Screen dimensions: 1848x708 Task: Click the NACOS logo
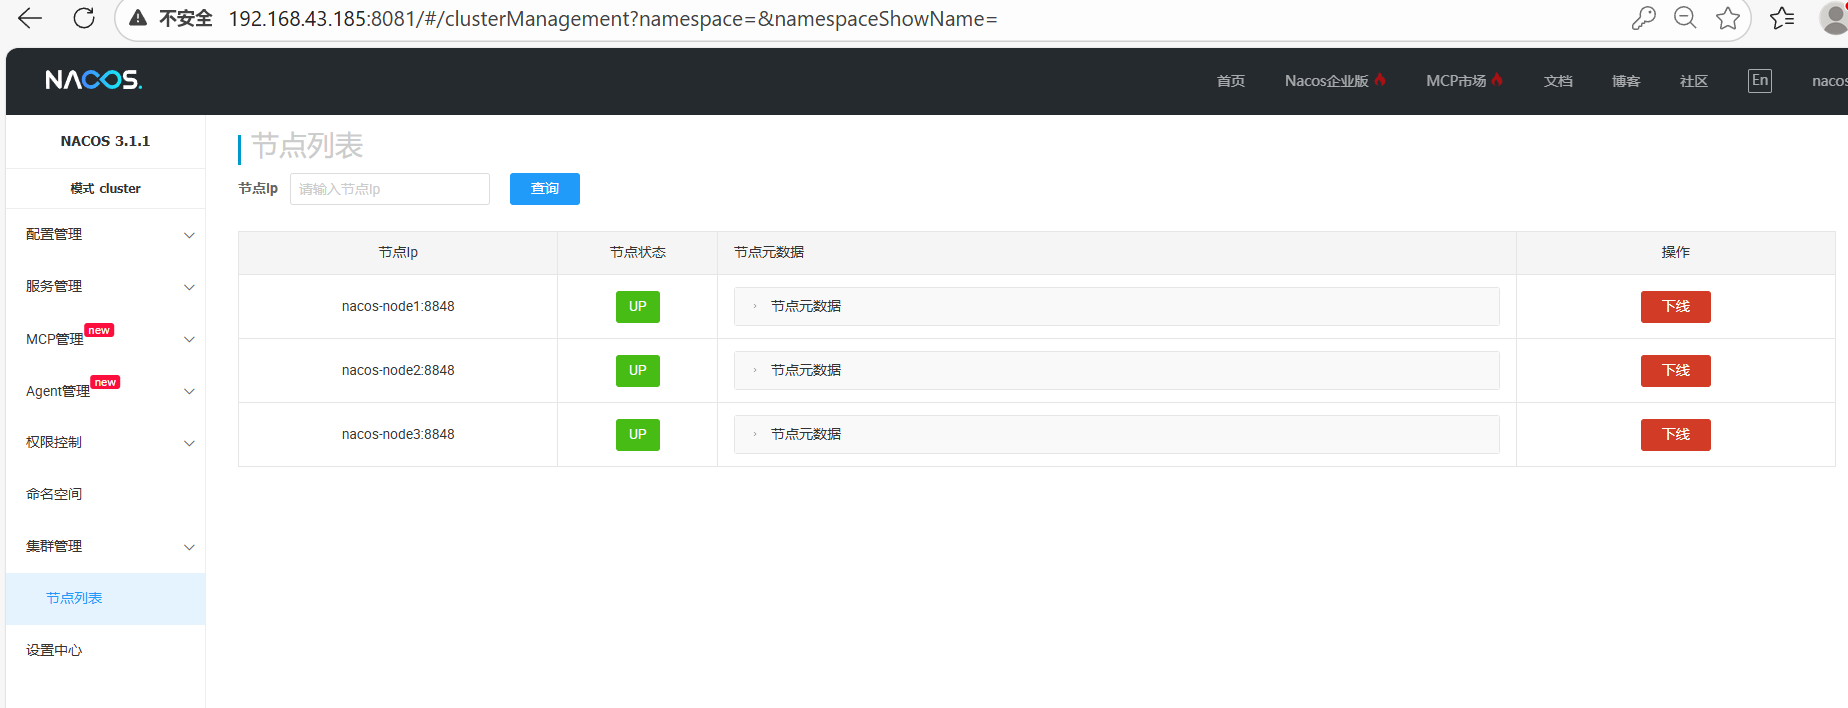(x=94, y=80)
